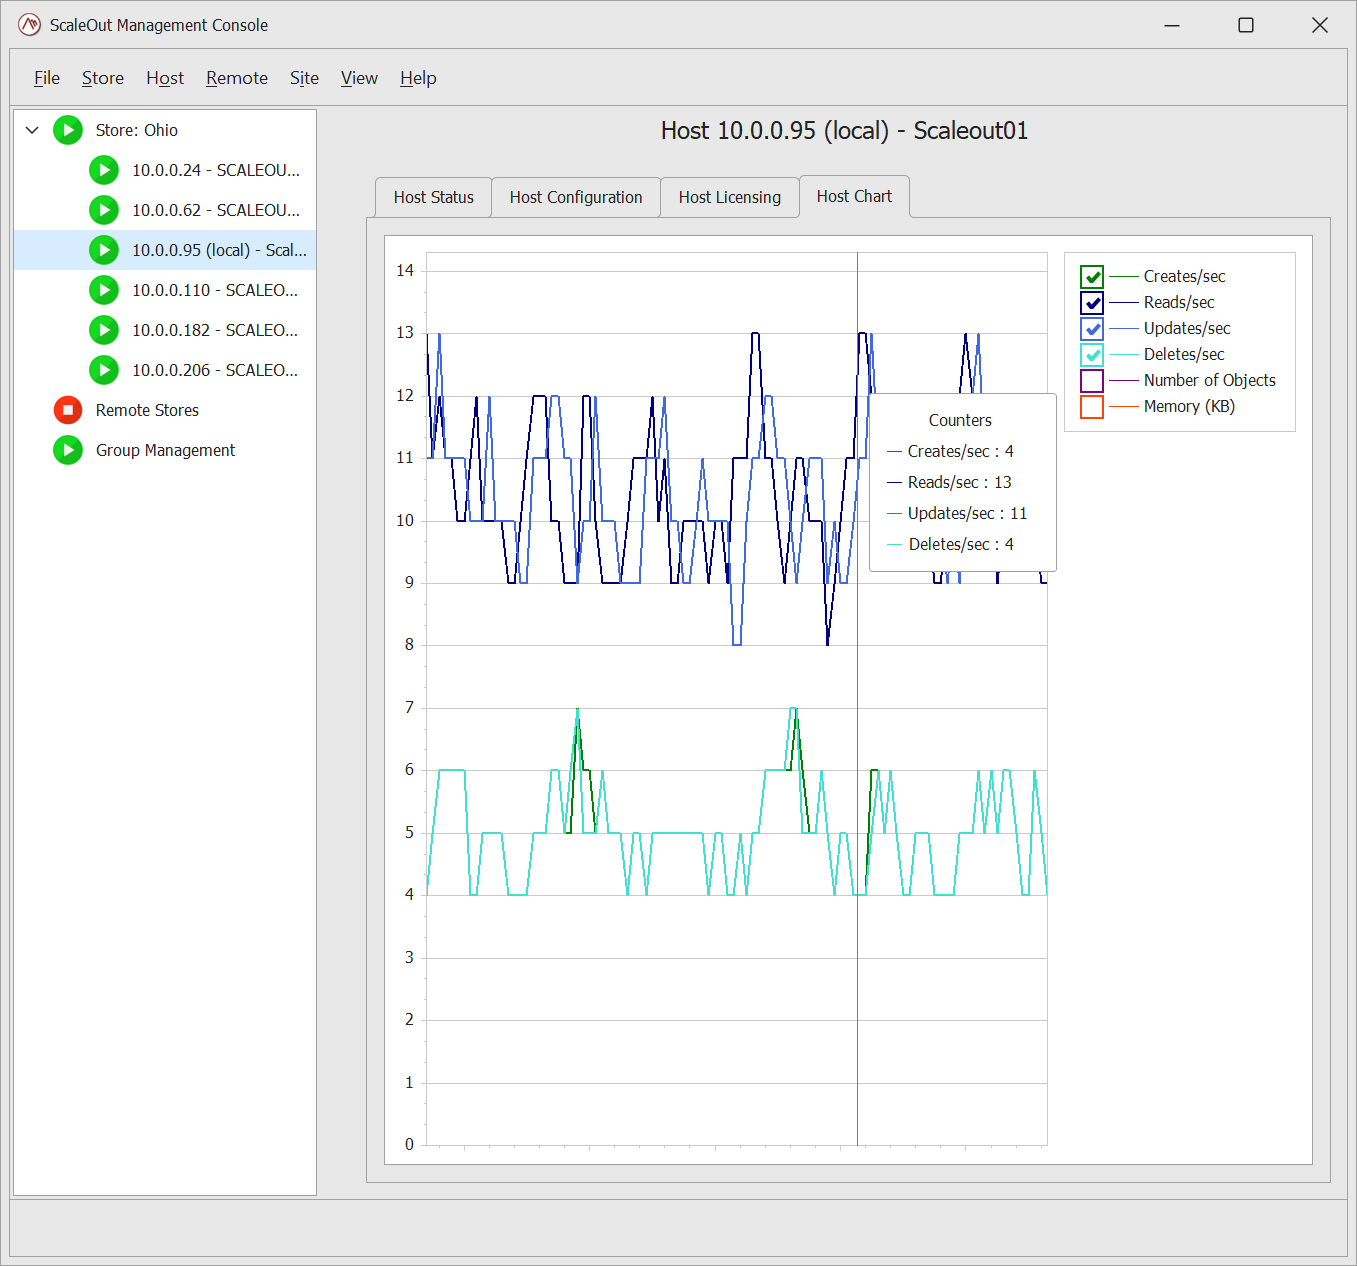
Task: Click the host title 'Host 10.0.0.95 (local) - Scaleout01'
Action: pyautogui.click(x=844, y=131)
